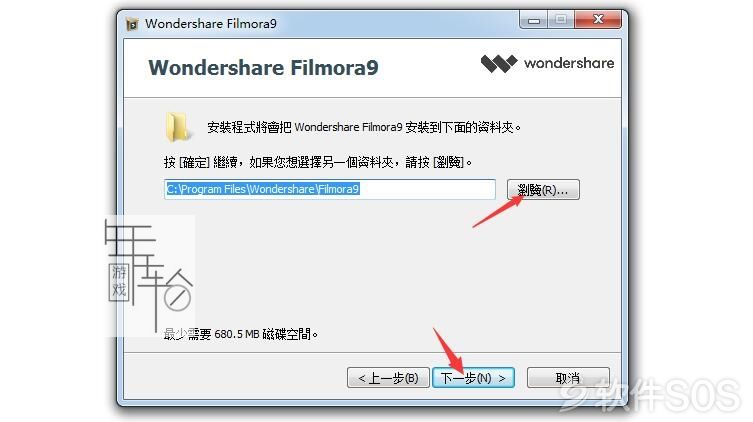Click the disabled maximize window button

click(x=560, y=20)
